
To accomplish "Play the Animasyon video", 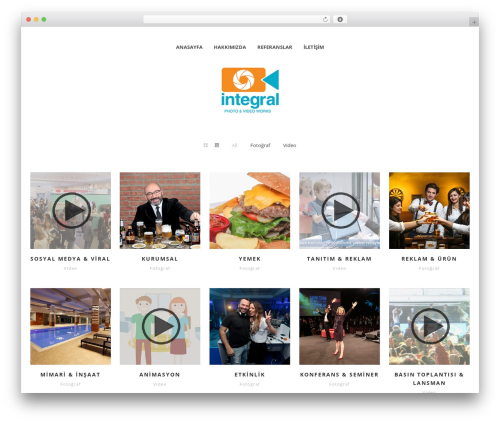I will point(160,326).
